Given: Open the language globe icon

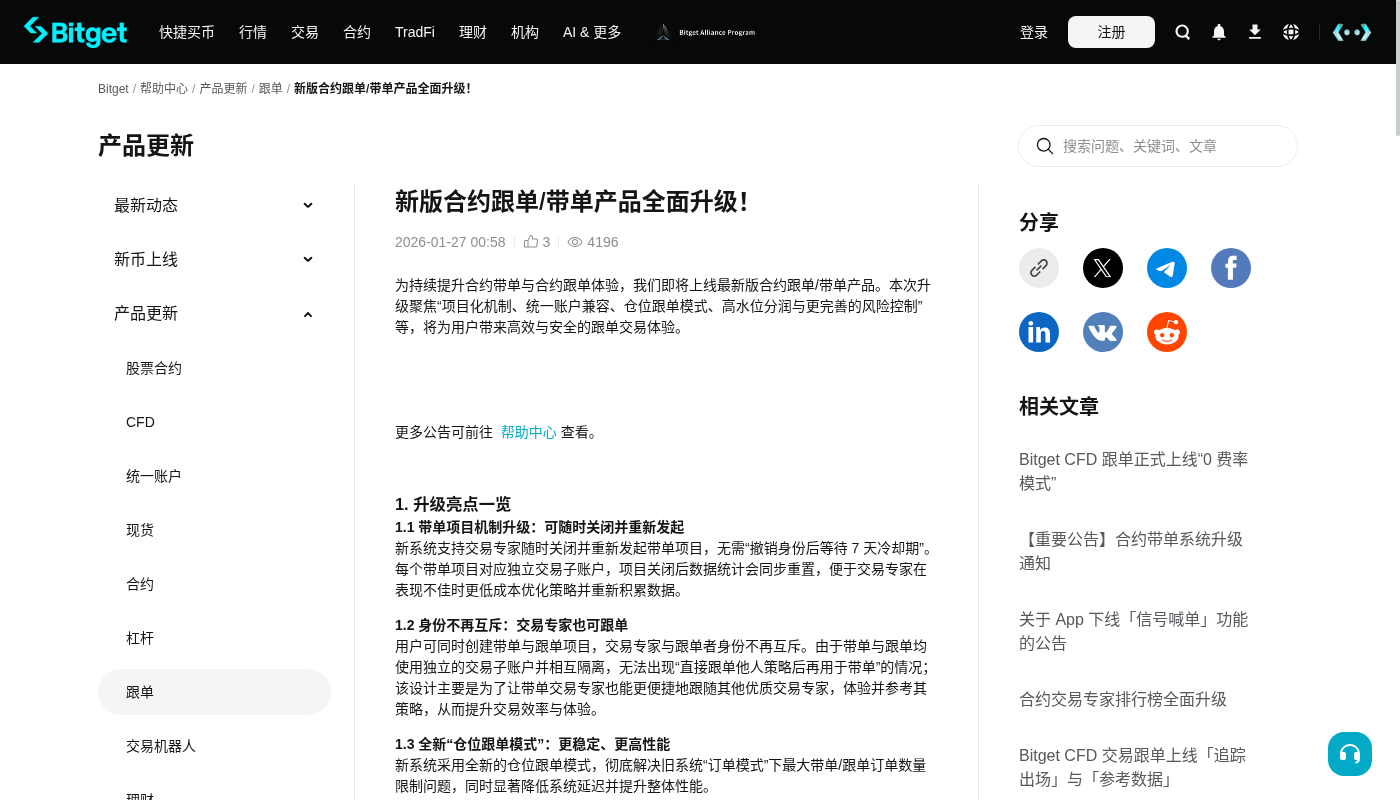Looking at the screenshot, I should (1291, 32).
